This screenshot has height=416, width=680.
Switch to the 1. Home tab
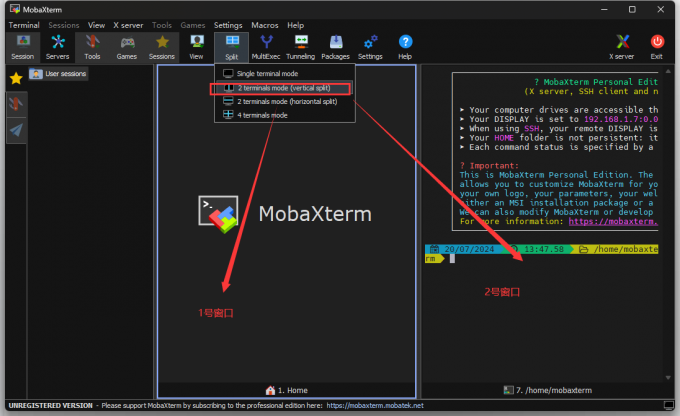coord(287,390)
